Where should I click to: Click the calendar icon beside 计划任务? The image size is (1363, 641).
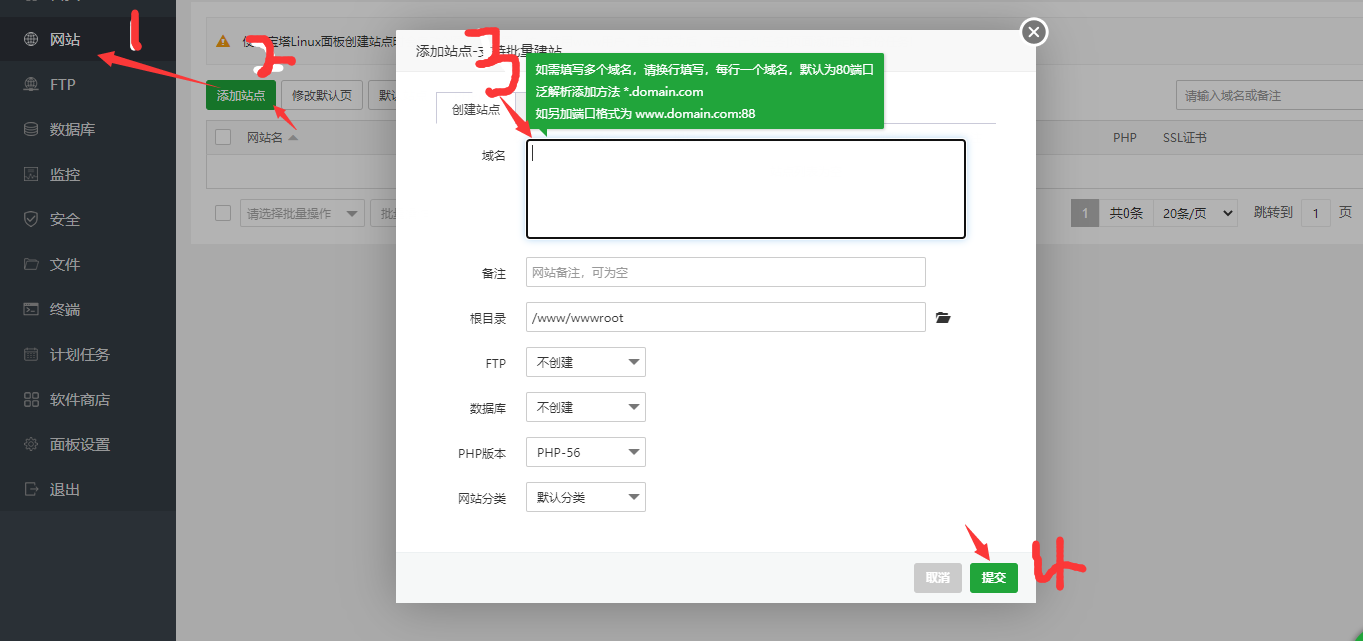tap(31, 355)
